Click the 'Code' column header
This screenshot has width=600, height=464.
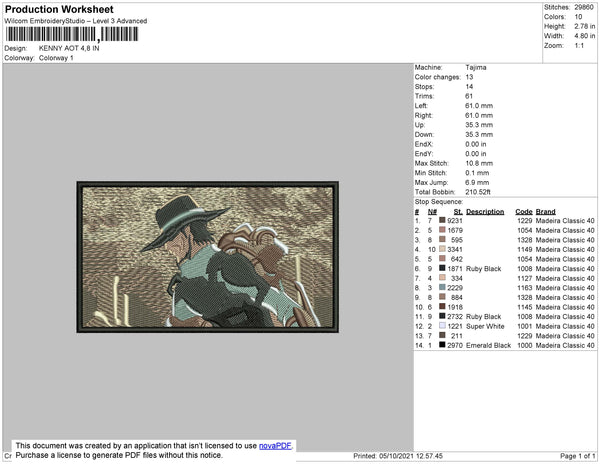(x=524, y=212)
